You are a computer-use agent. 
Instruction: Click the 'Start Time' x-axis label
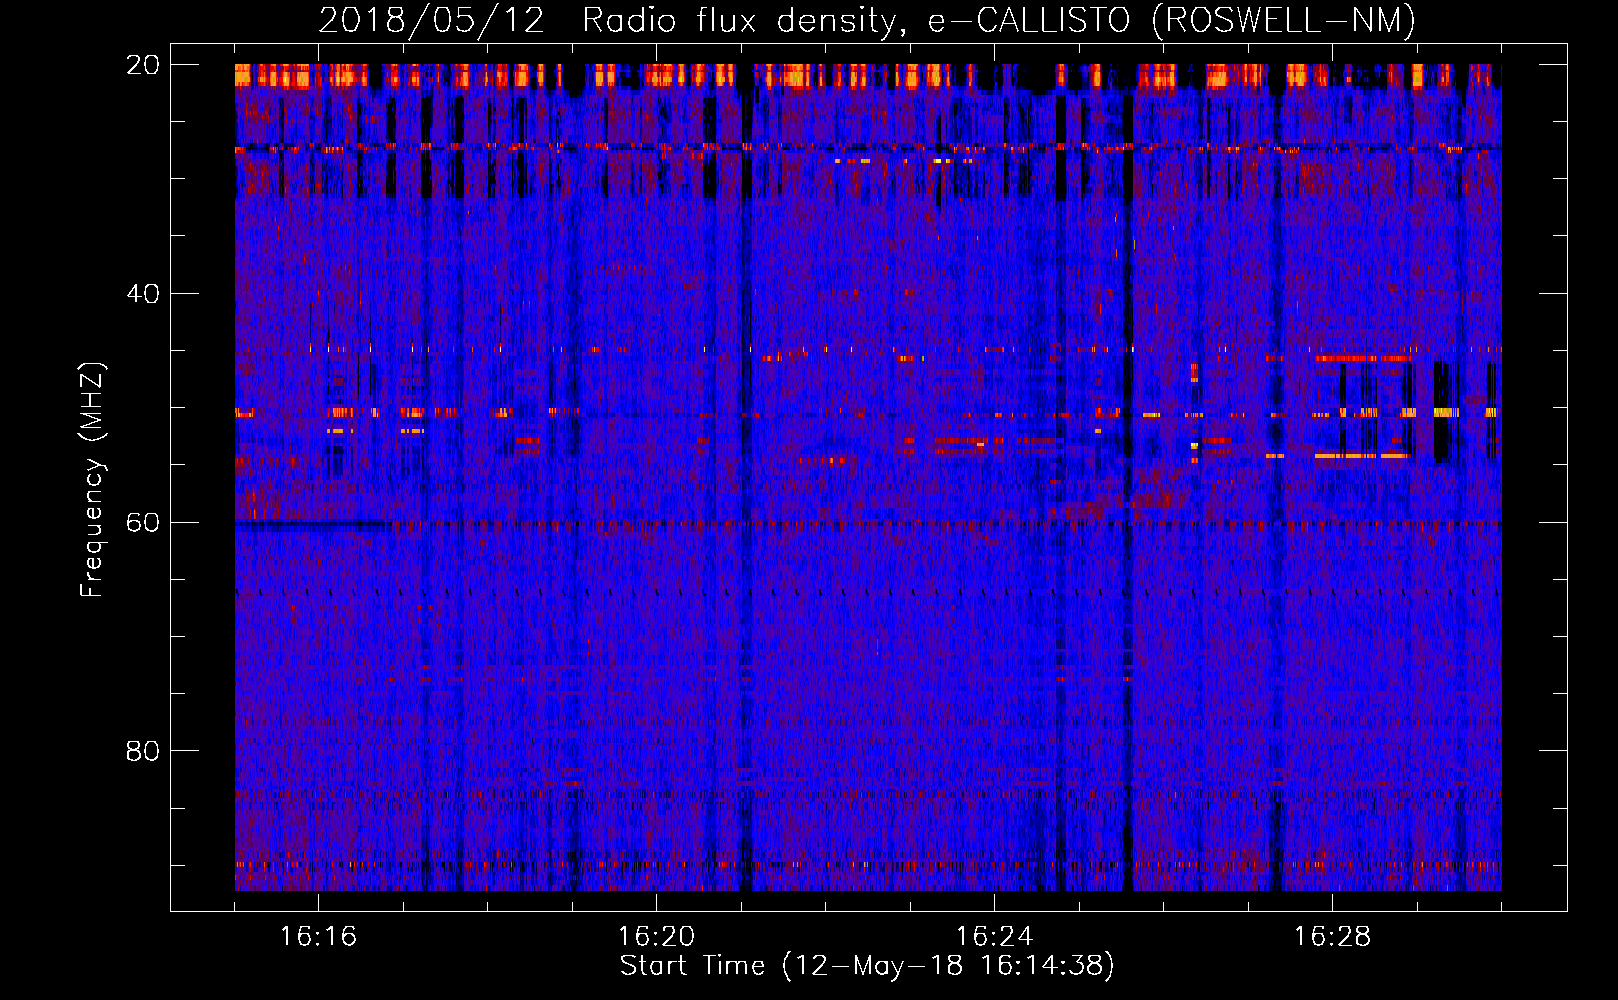coord(692,966)
